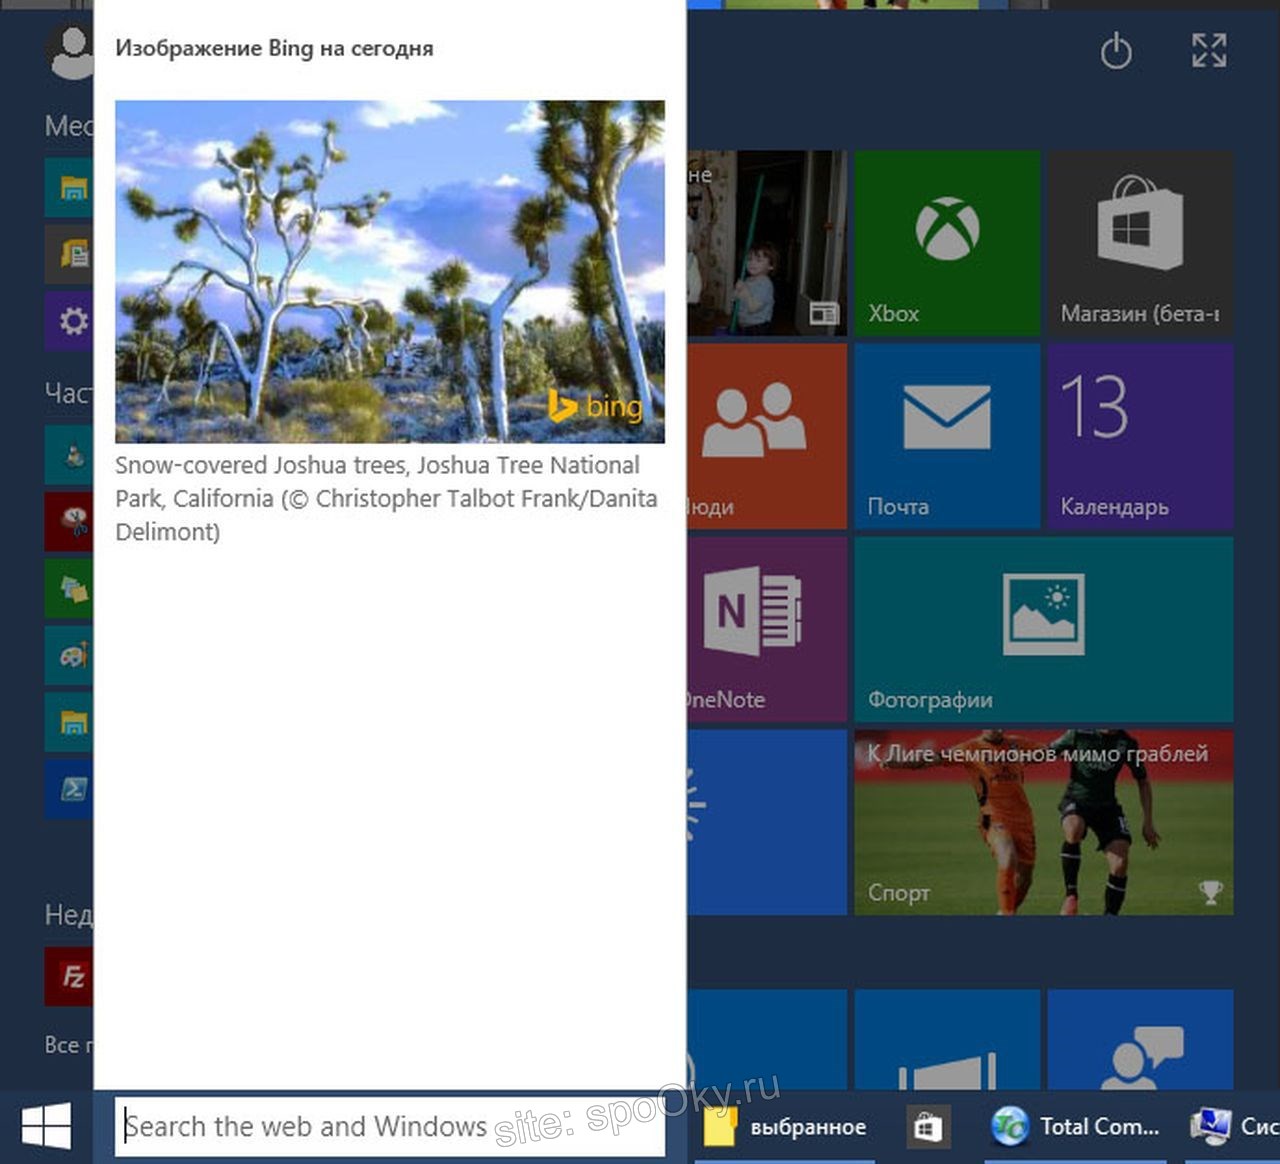Open the weather sun tile
The width and height of the screenshot is (1280, 1164).
(767, 822)
